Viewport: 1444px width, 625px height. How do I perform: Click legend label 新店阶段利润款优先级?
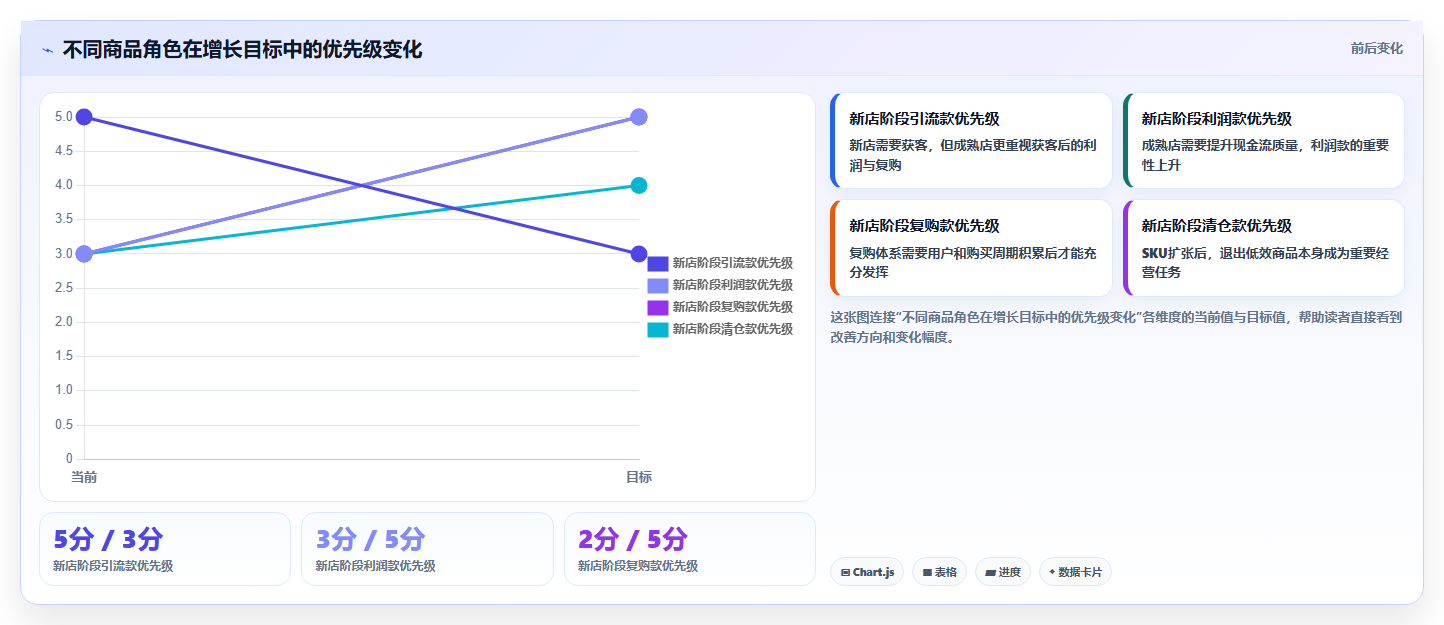click(733, 285)
